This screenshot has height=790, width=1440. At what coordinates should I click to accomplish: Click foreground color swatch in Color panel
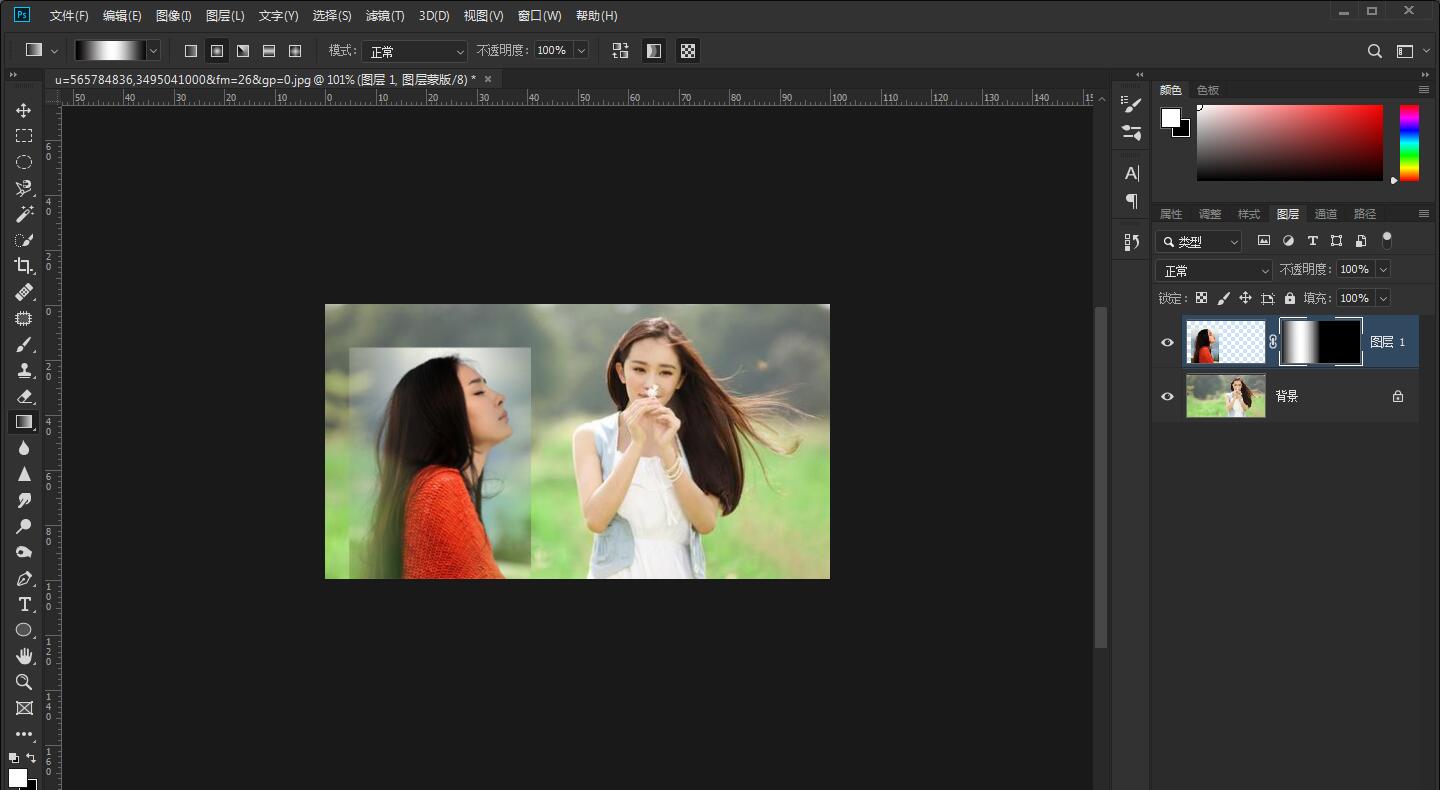coord(1170,118)
